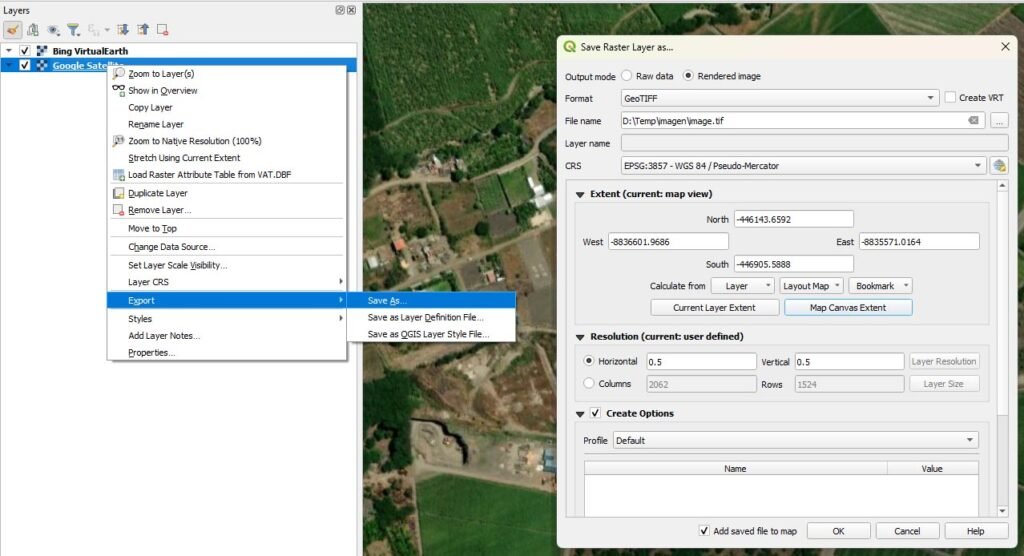Collapse the Extent section
1024x556 pixels.
point(581,194)
